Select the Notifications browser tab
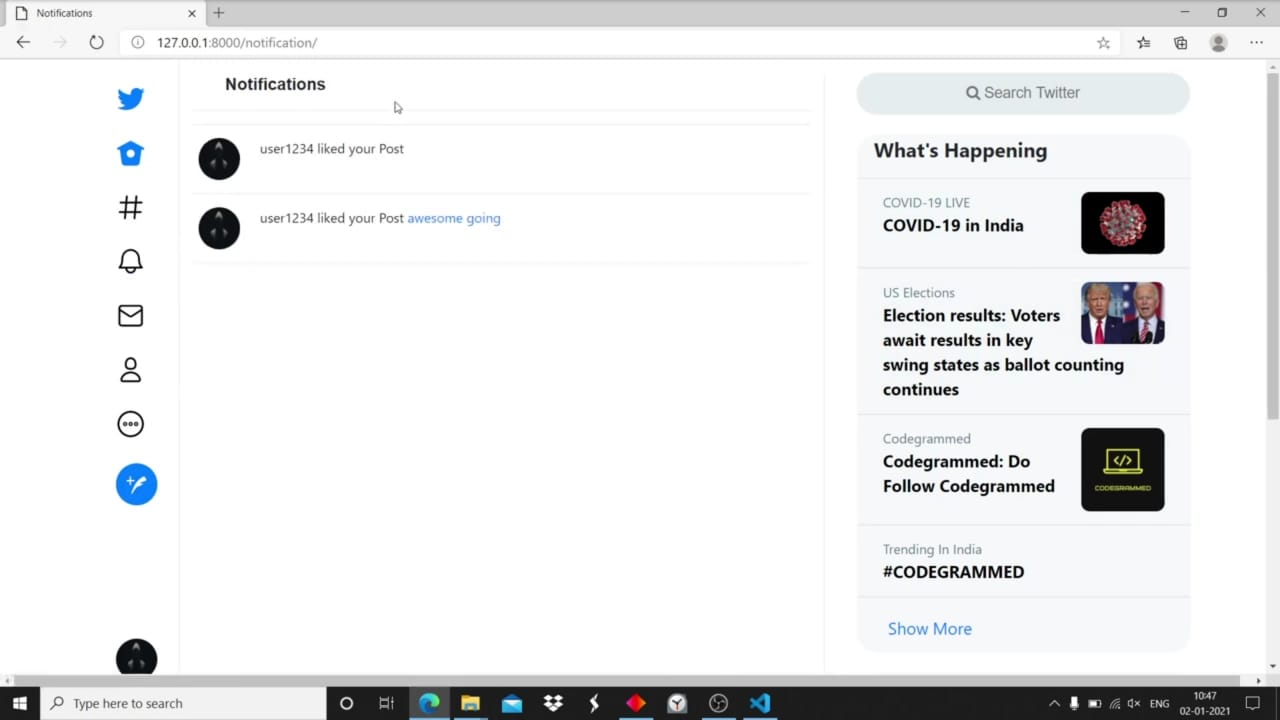 point(103,13)
